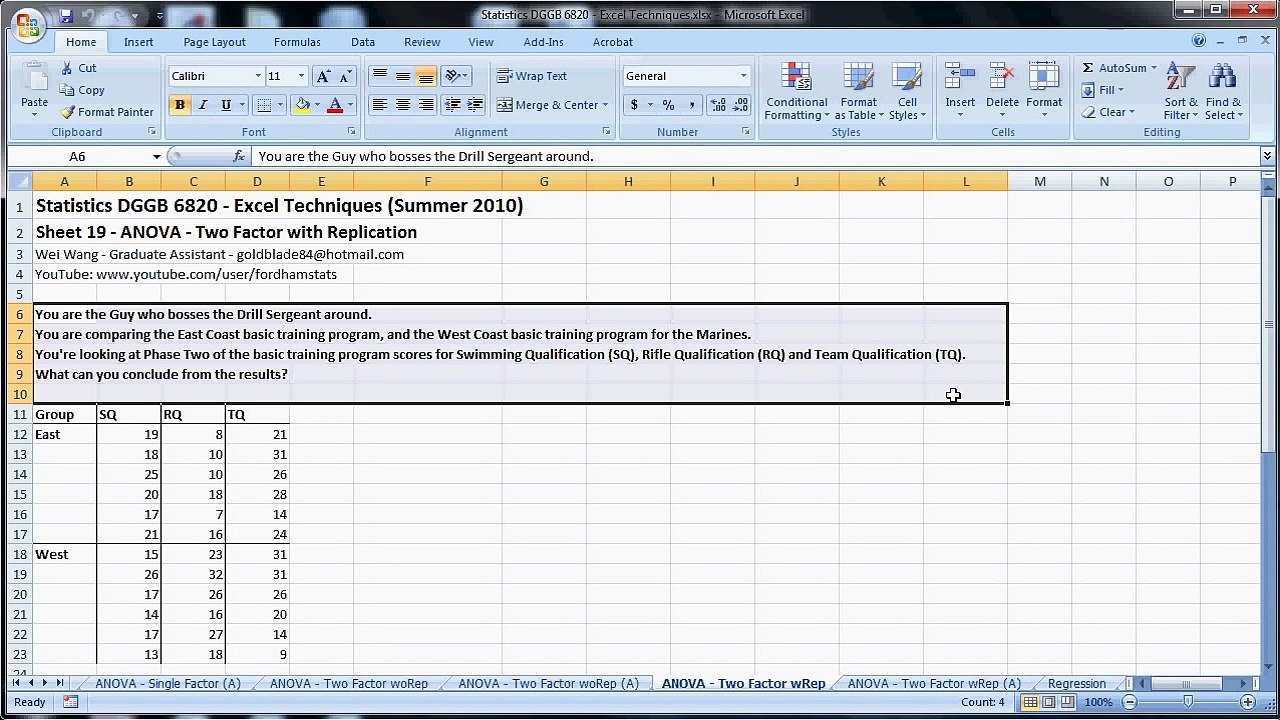This screenshot has height=720, width=1280.
Task: Click Increase Indent icon
Action: pyautogui.click(x=475, y=105)
